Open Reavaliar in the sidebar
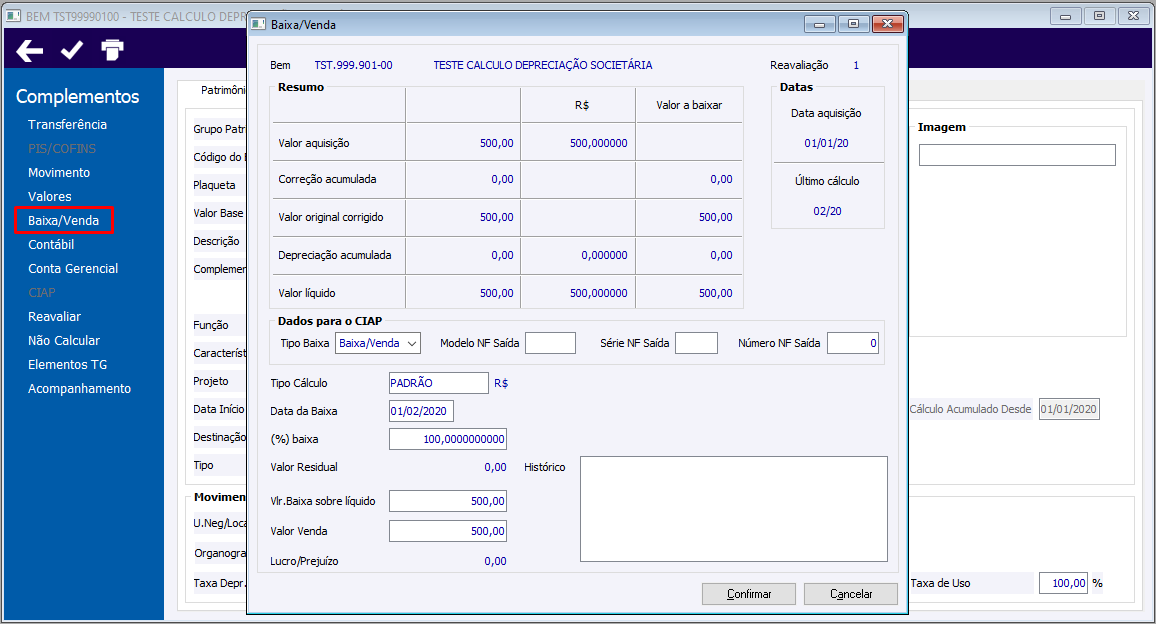This screenshot has width=1156, height=624. coord(55,316)
